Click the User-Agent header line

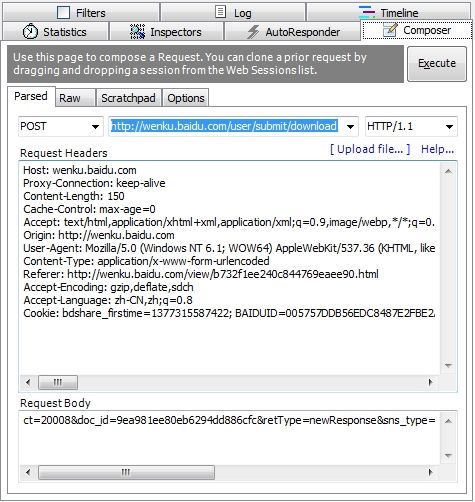point(229,248)
